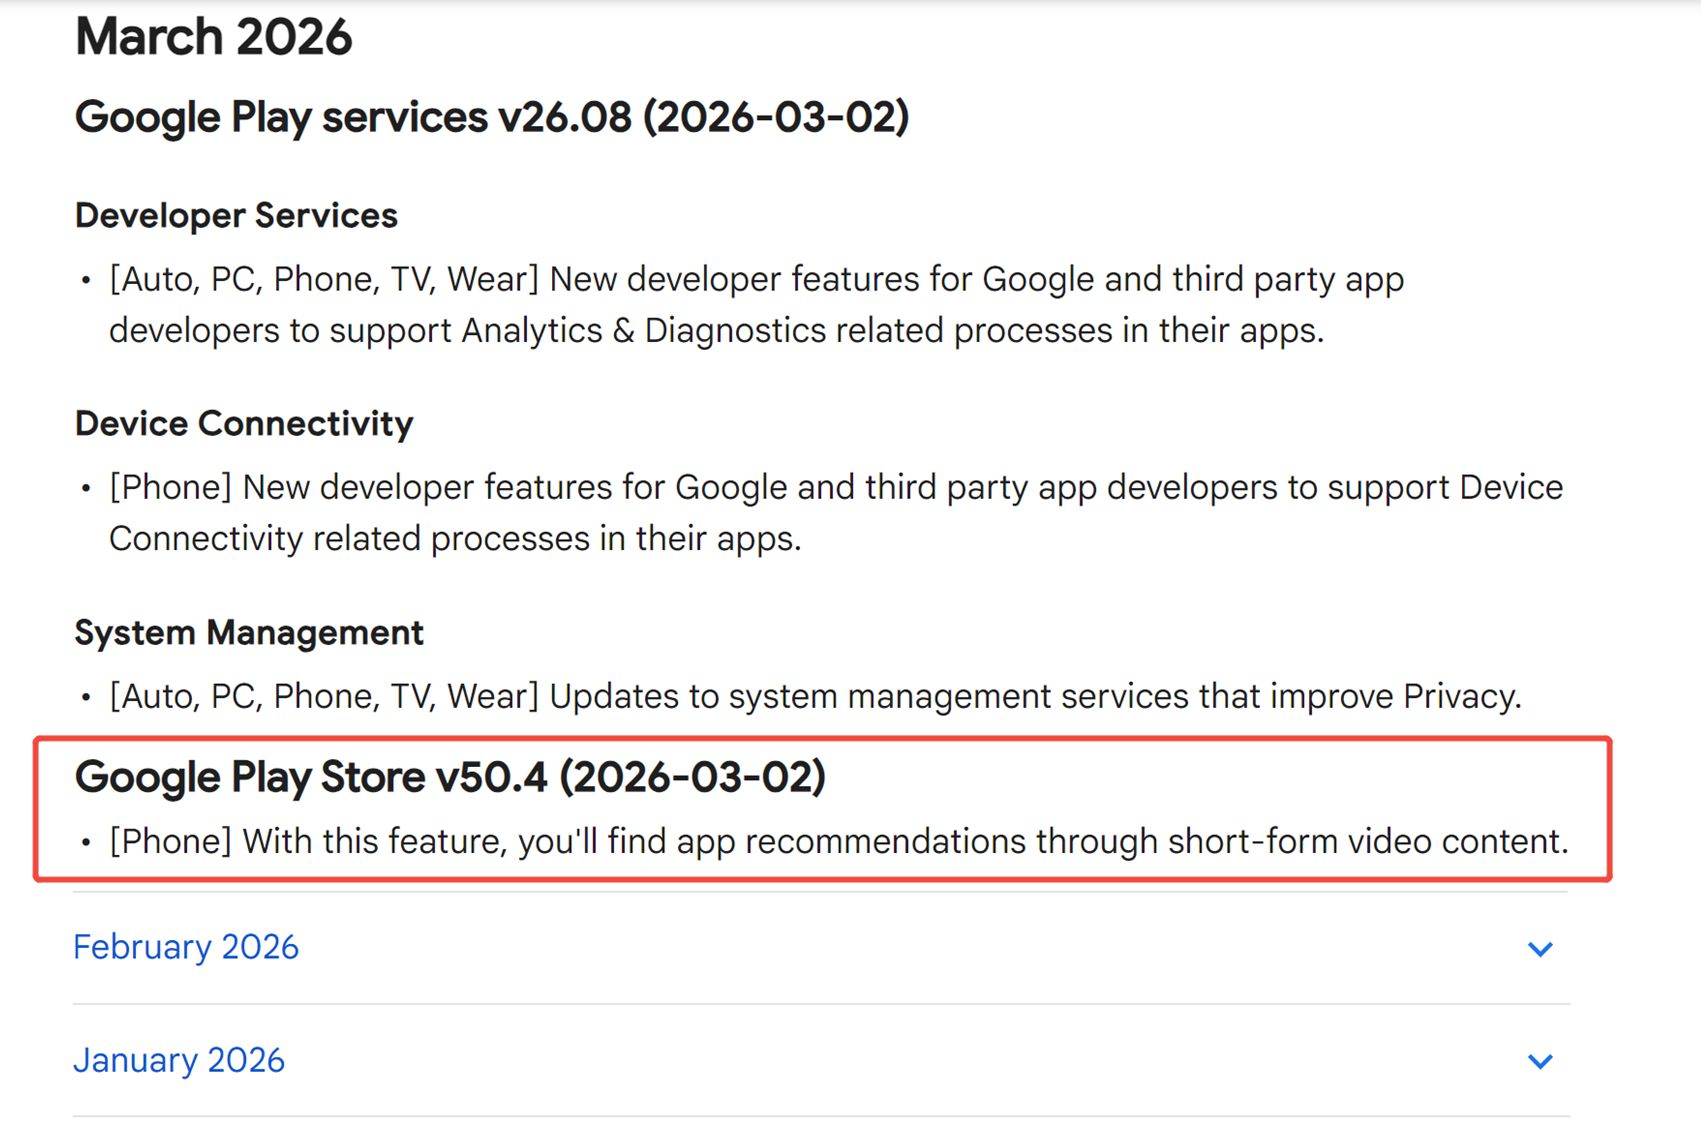Select the System Management section header
Screen dimensions: 1701x1125
pyautogui.click(x=248, y=631)
